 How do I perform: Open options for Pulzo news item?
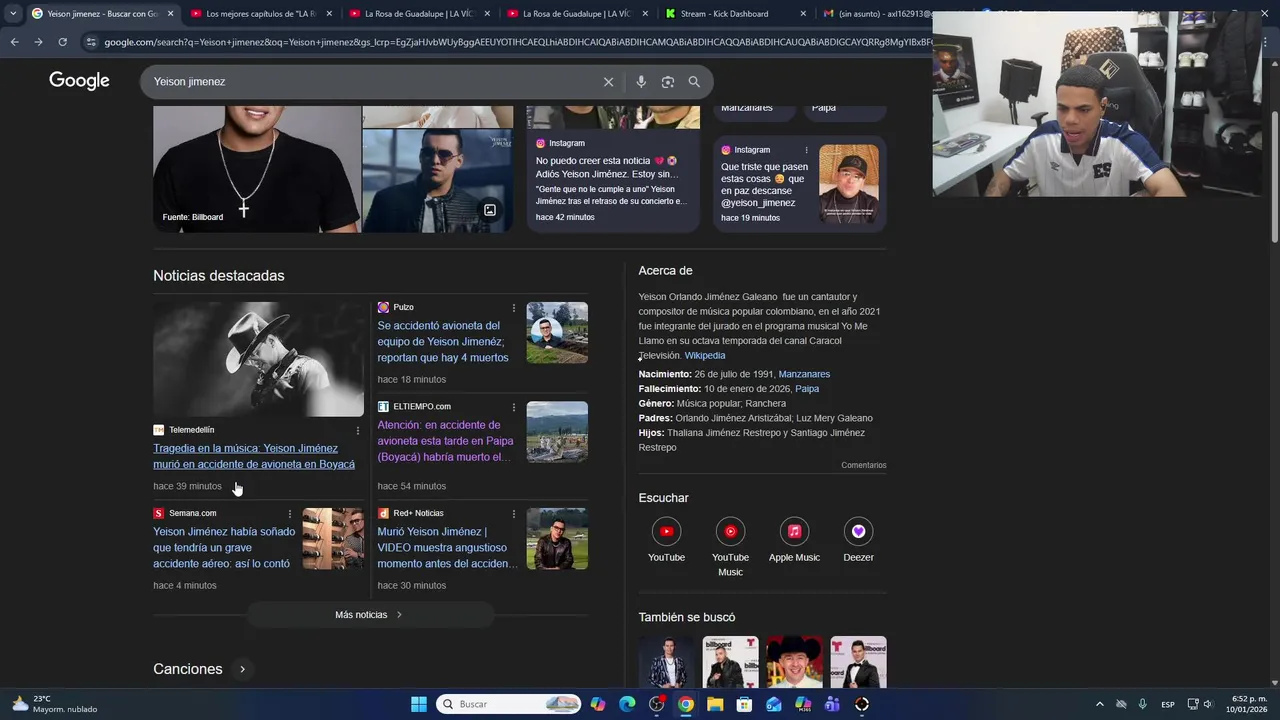(514, 308)
